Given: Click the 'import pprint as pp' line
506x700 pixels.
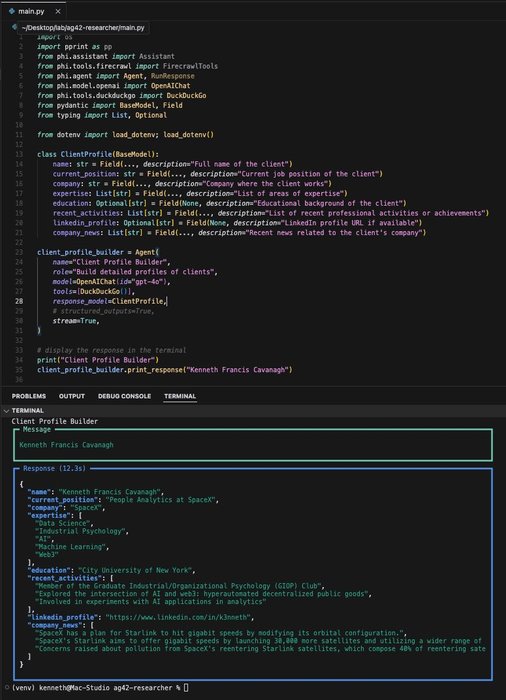Looking at the screenshot, I should pos(75,46).
